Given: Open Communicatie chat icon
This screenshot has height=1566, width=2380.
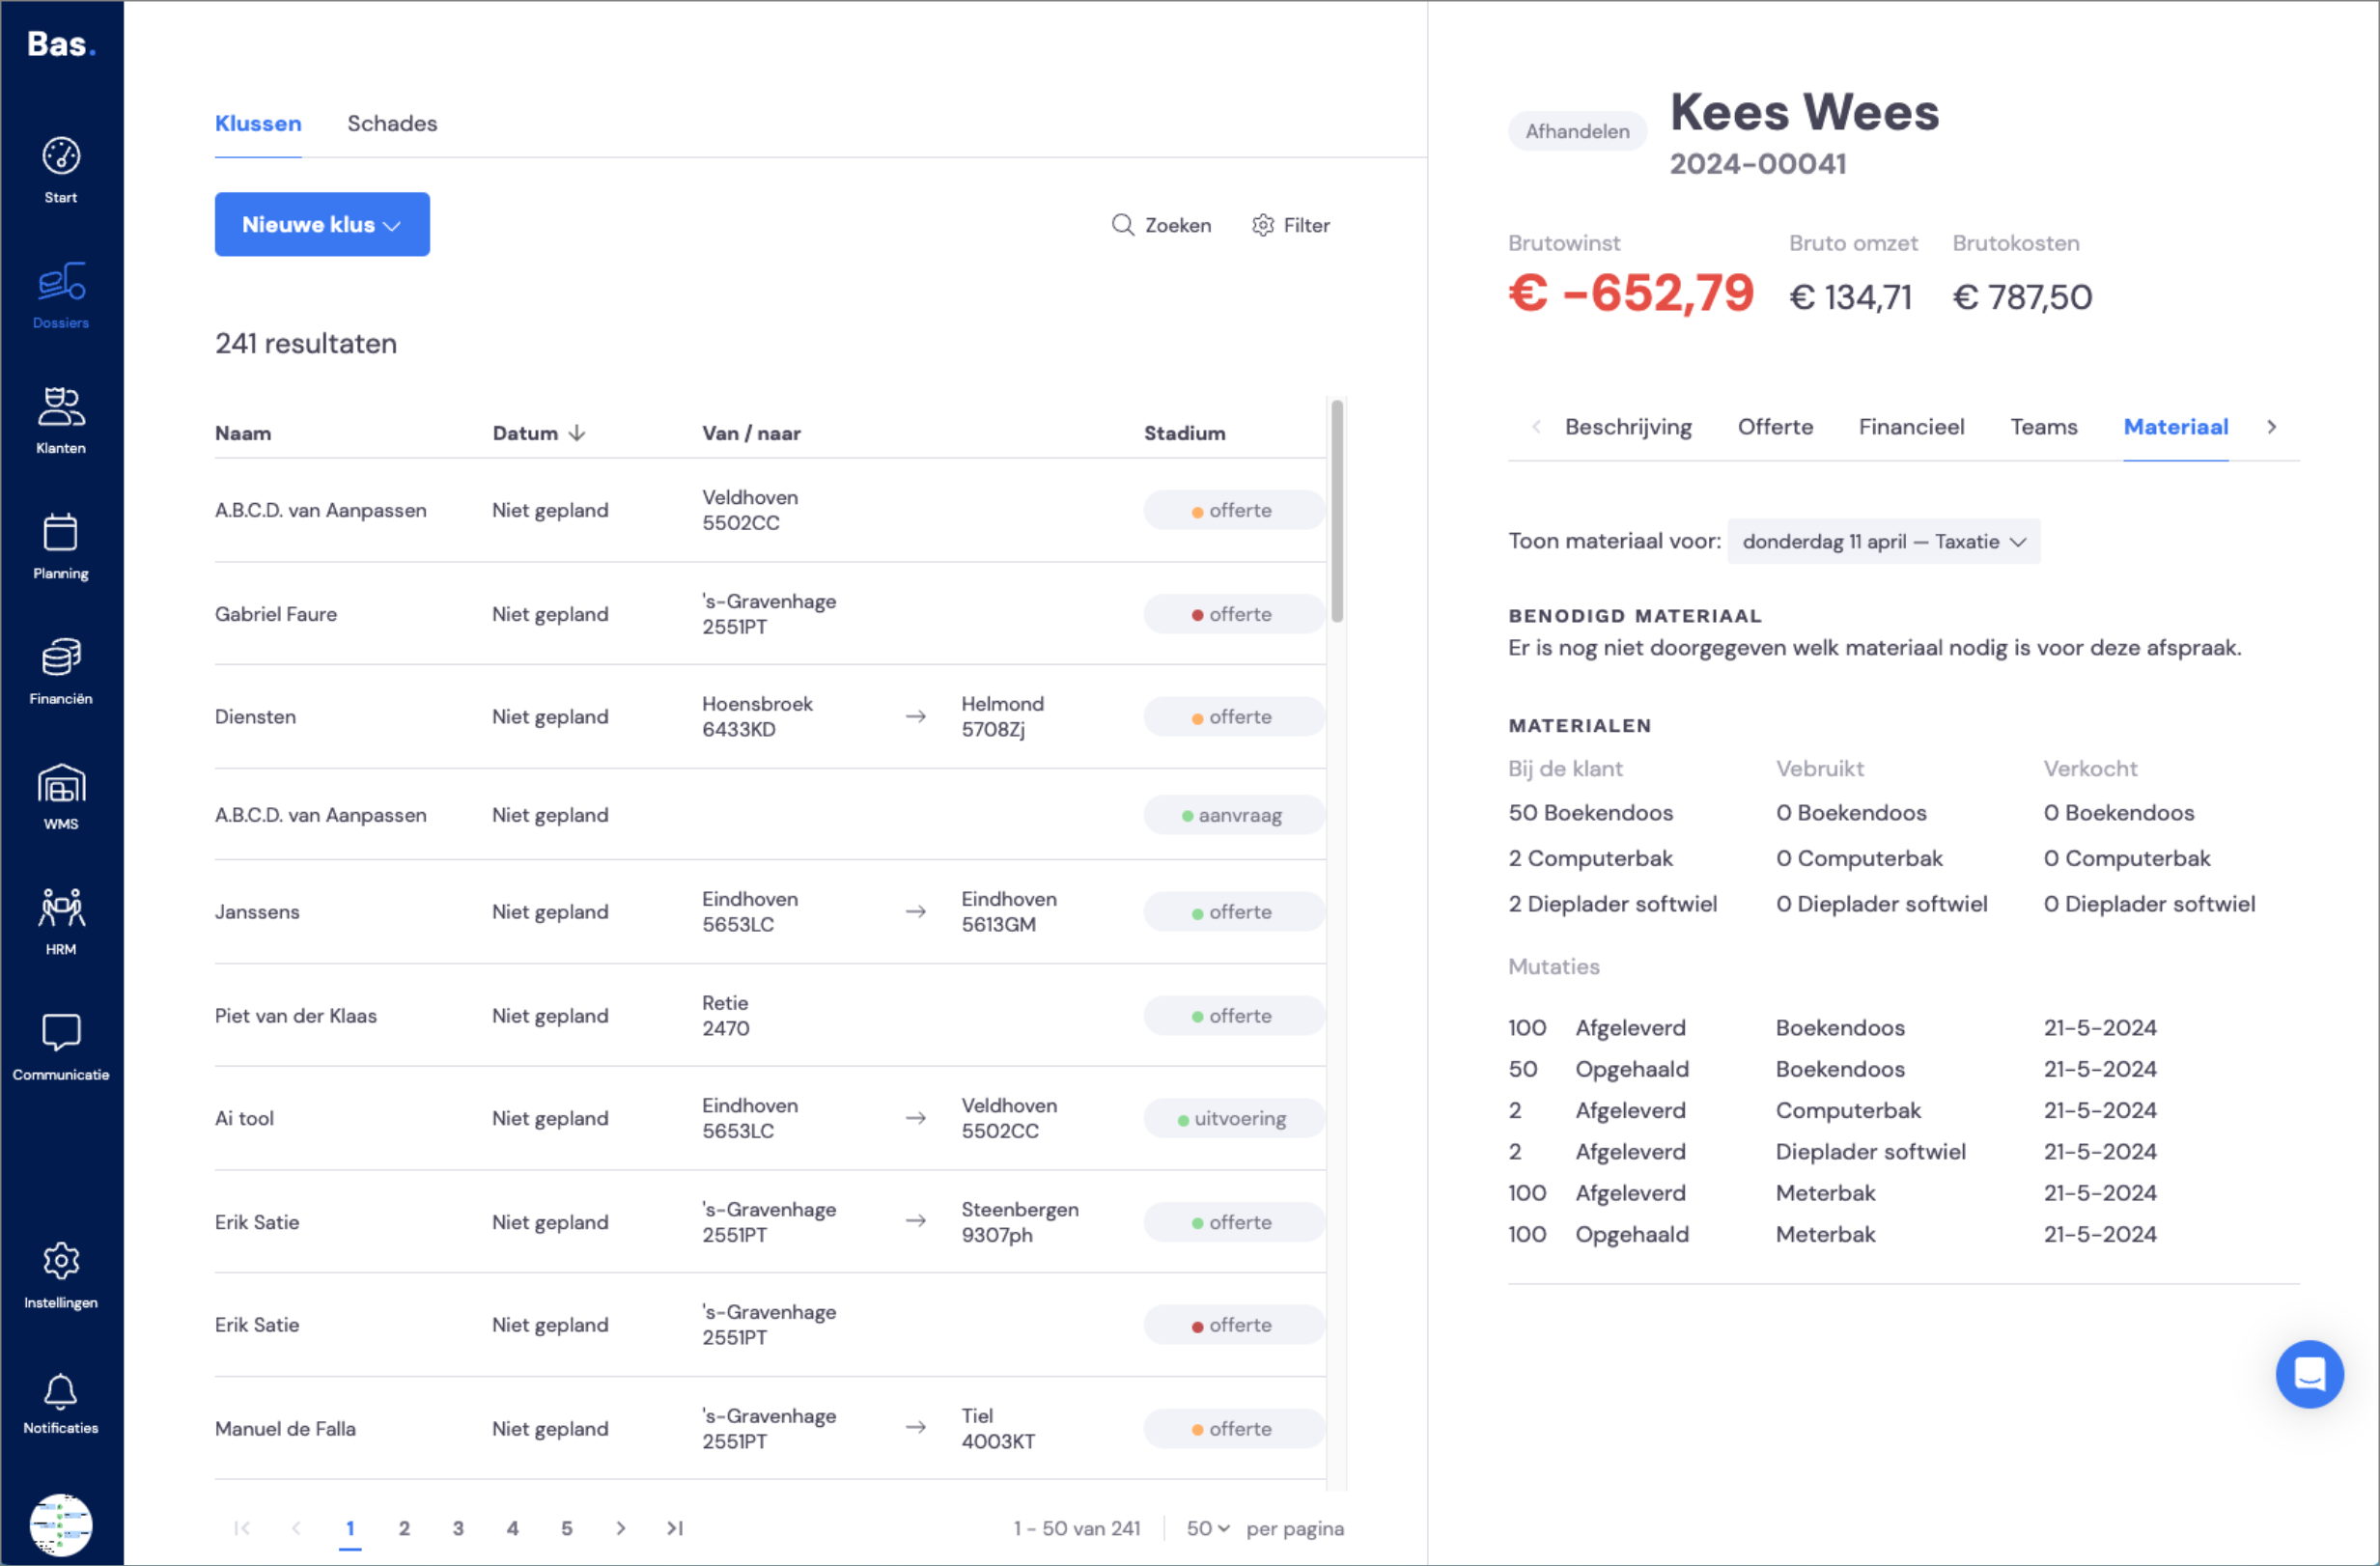Looking at the screenshot, I should (61, 1047).
